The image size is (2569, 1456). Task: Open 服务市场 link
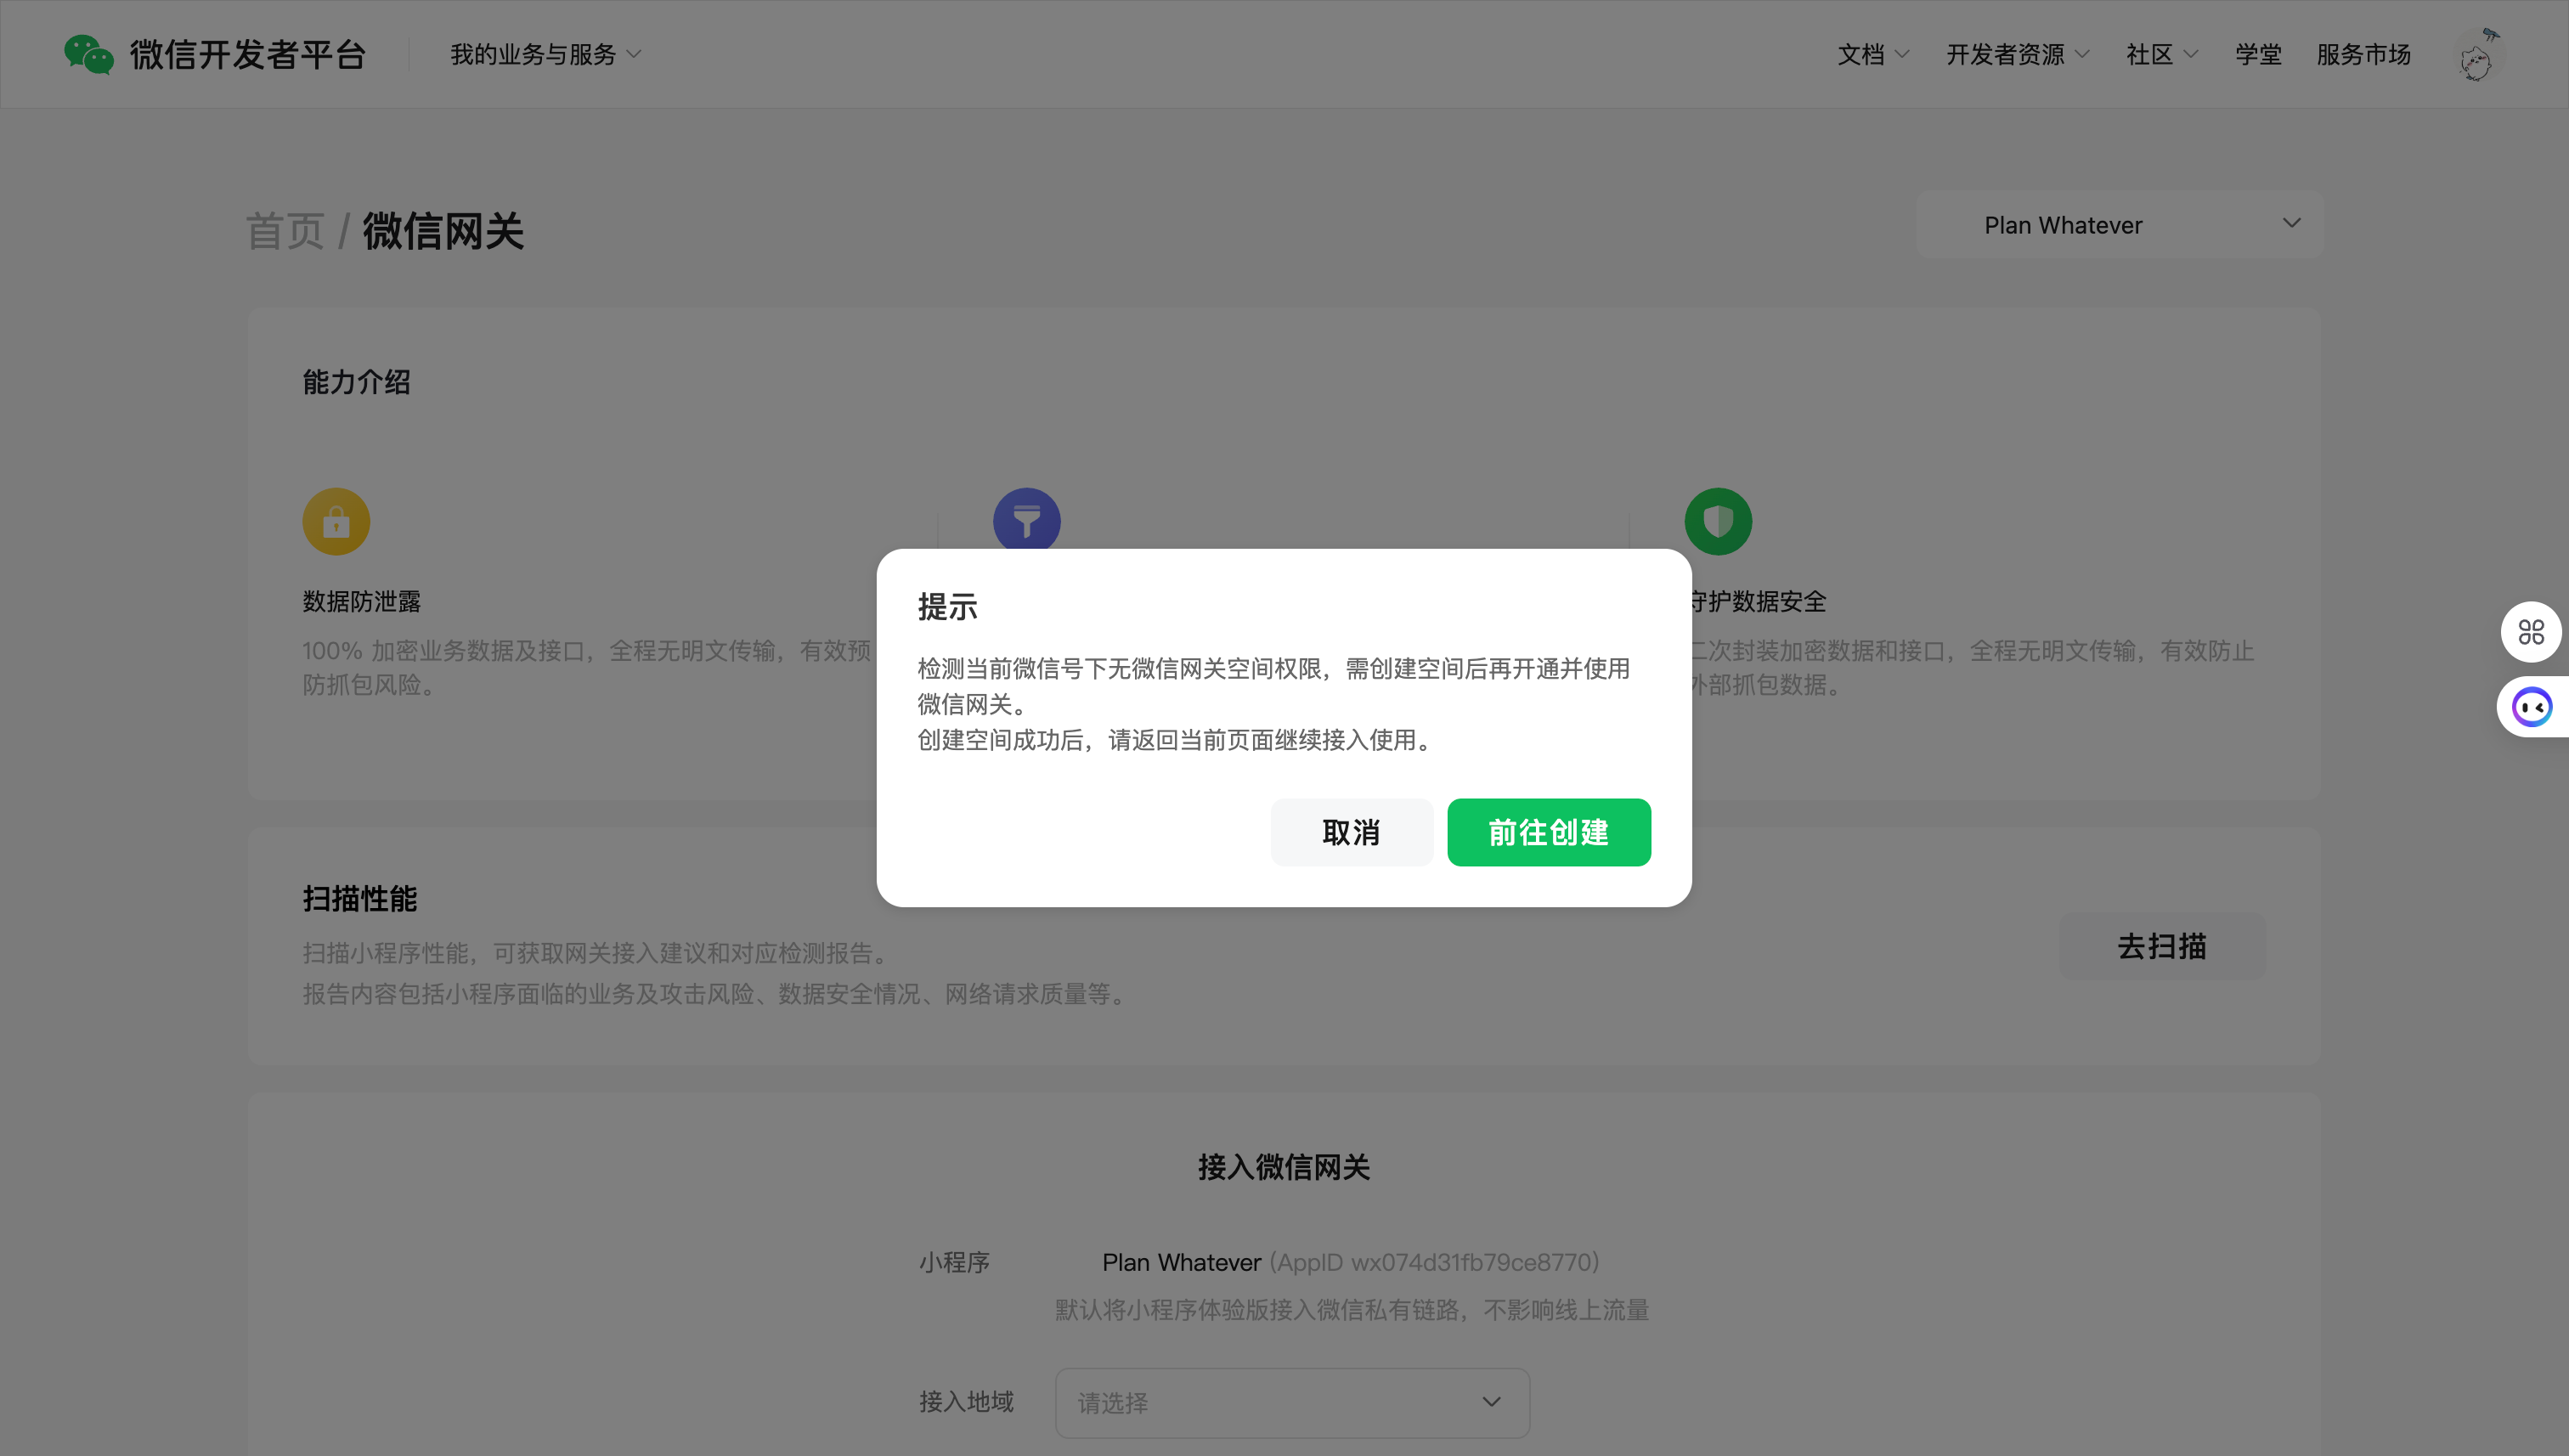point(2363,54)
